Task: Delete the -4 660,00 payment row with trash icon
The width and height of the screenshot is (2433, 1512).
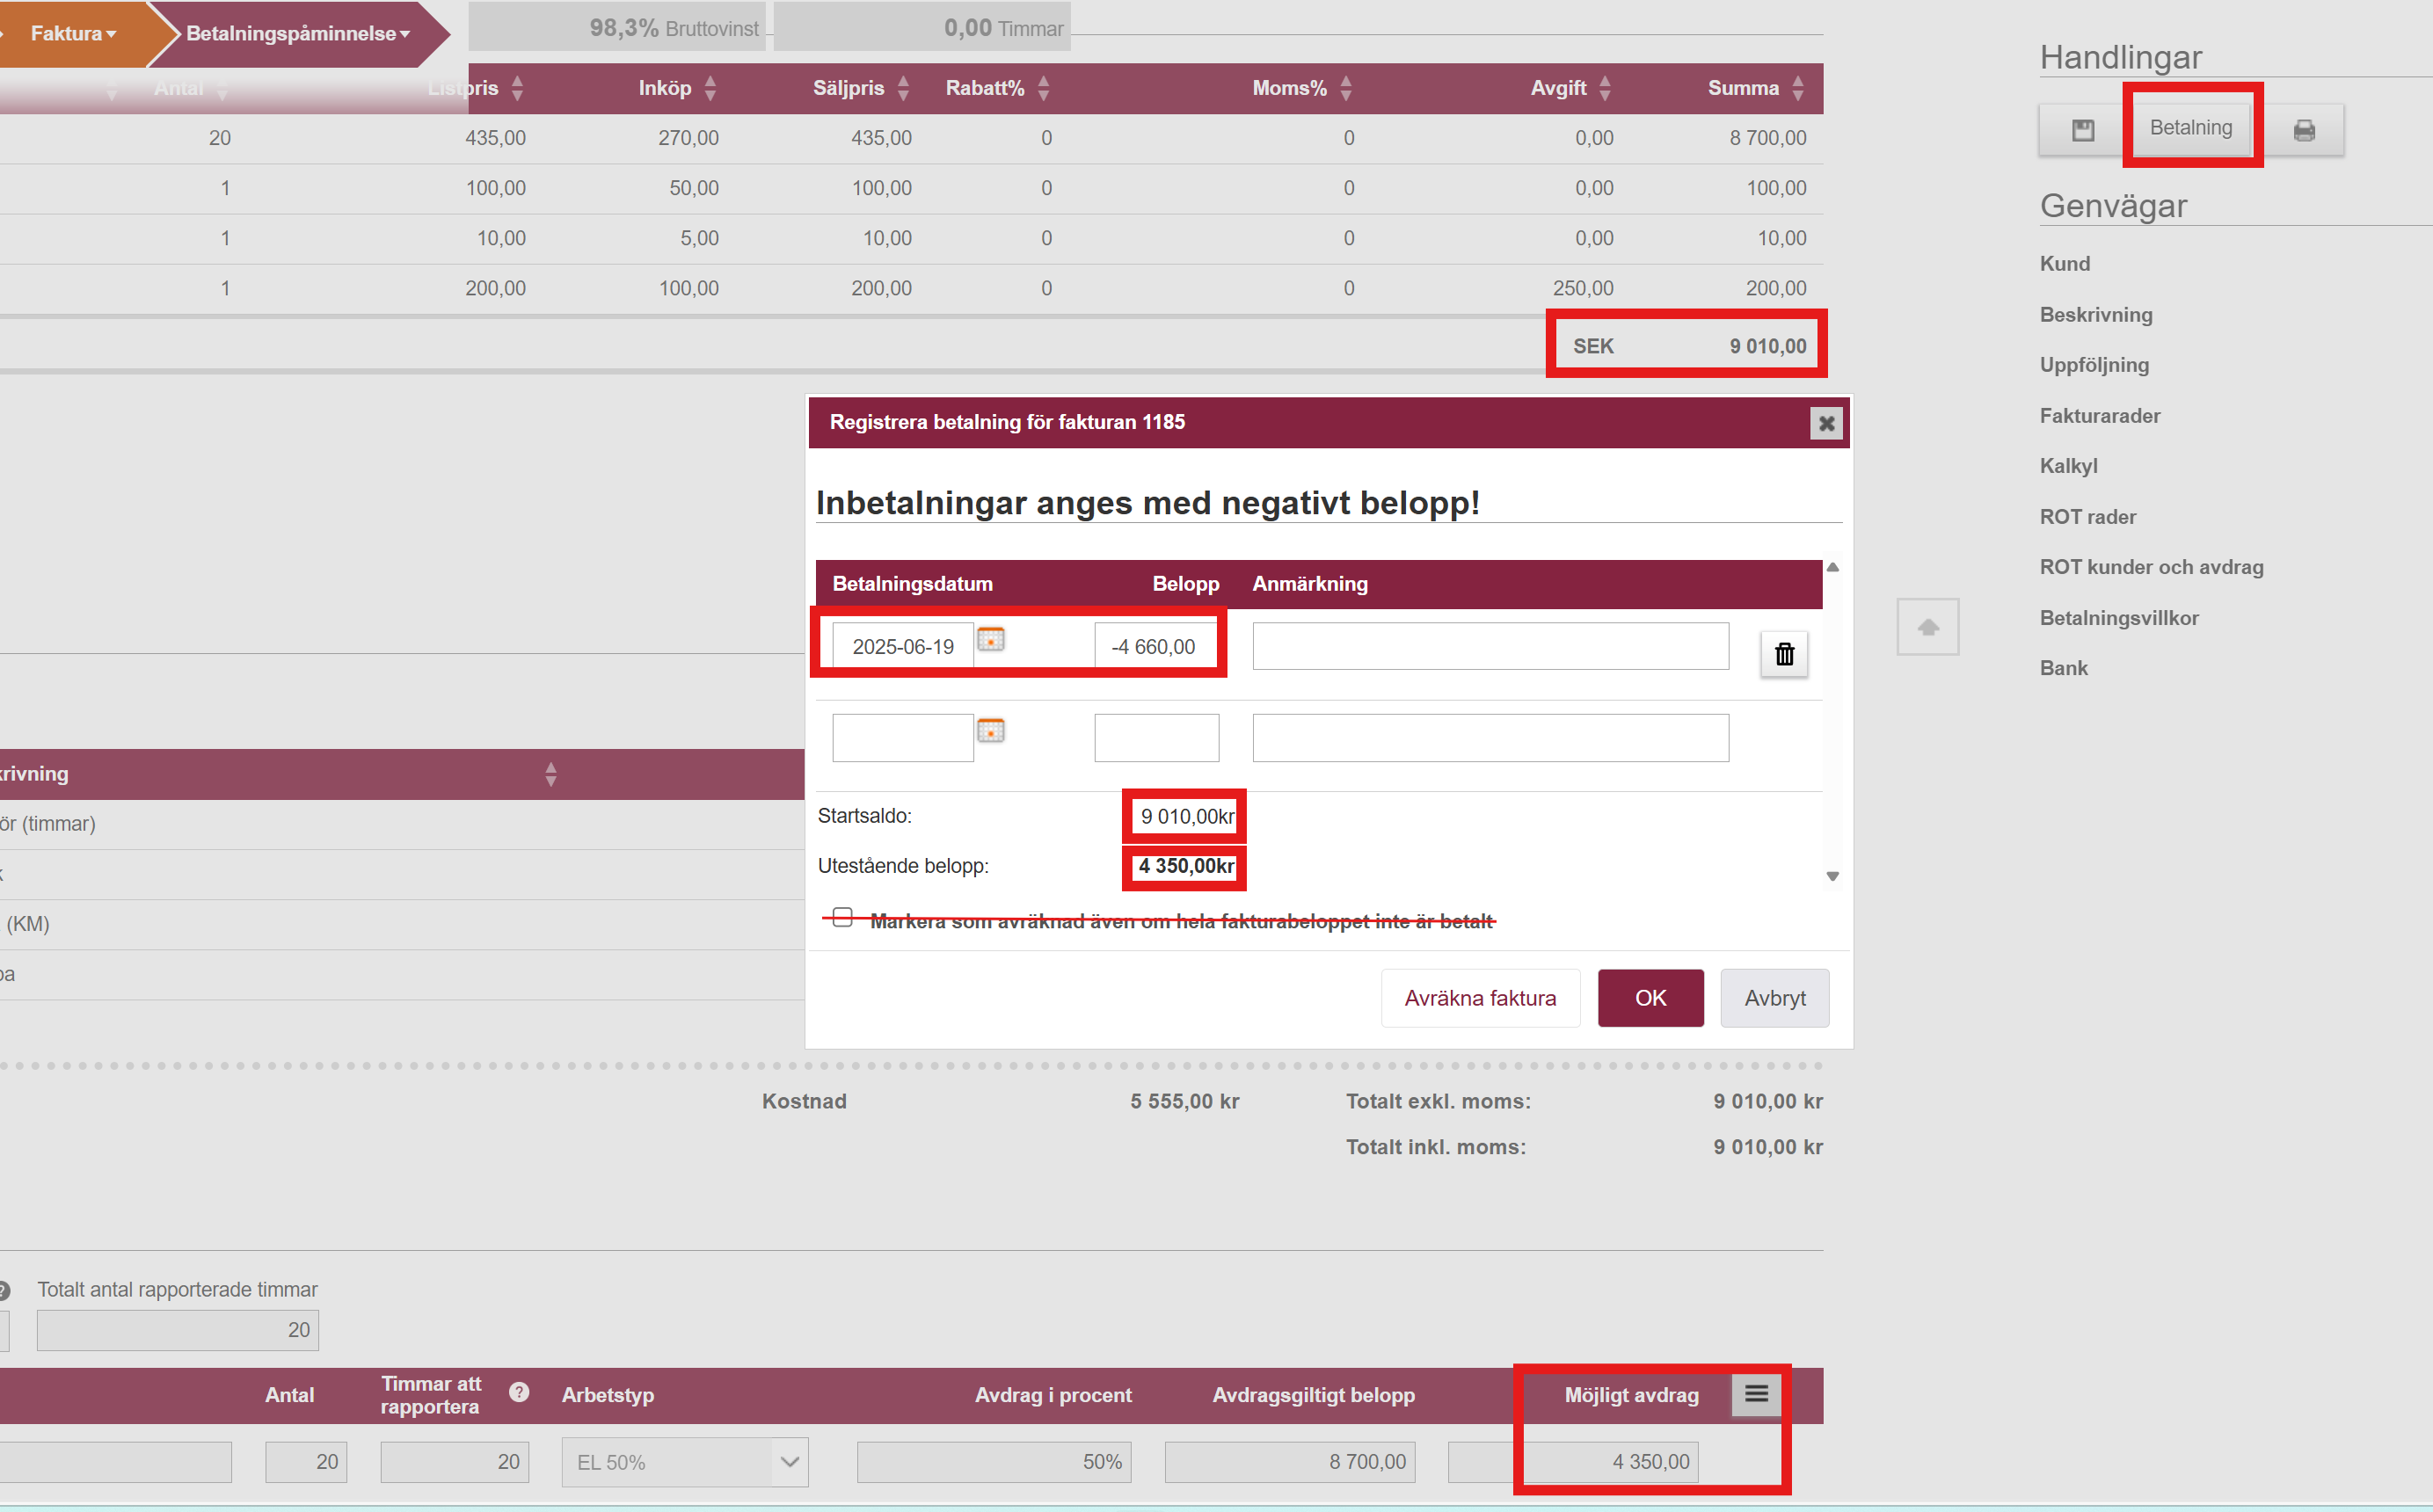Action: coord(1784,654)
